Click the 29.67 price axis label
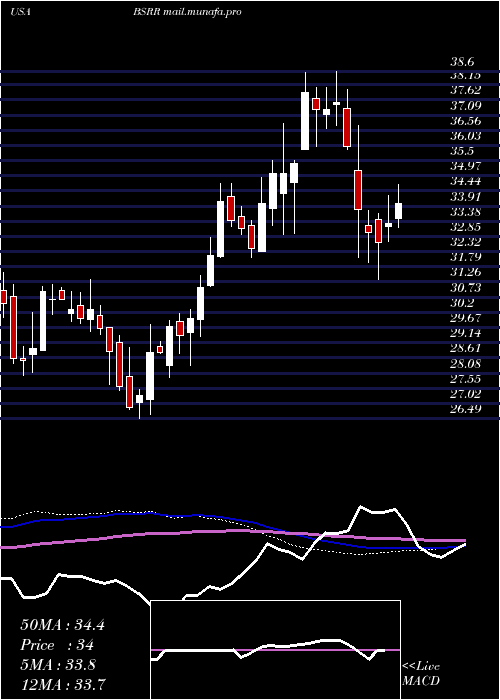 (466, 318)
